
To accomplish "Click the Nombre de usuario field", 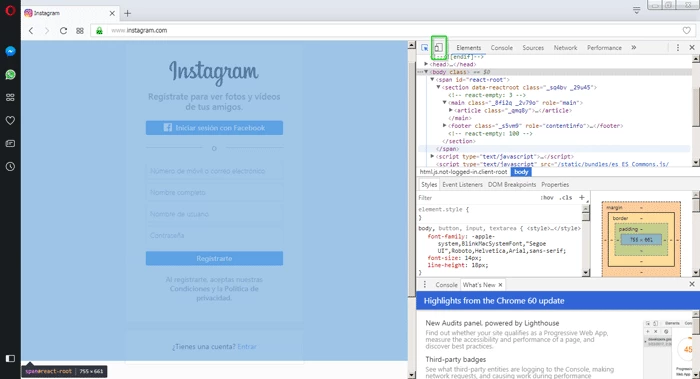I will [x=214, y=214].
